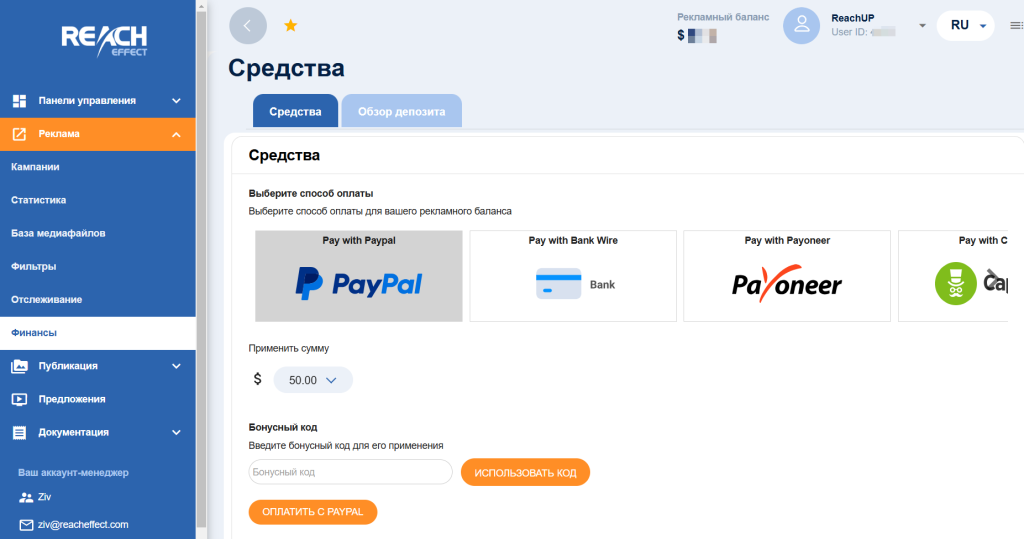Click the back arrow circle button
Screen dimensions: 1024x539
pyautogui.click(x=248, y=25)
